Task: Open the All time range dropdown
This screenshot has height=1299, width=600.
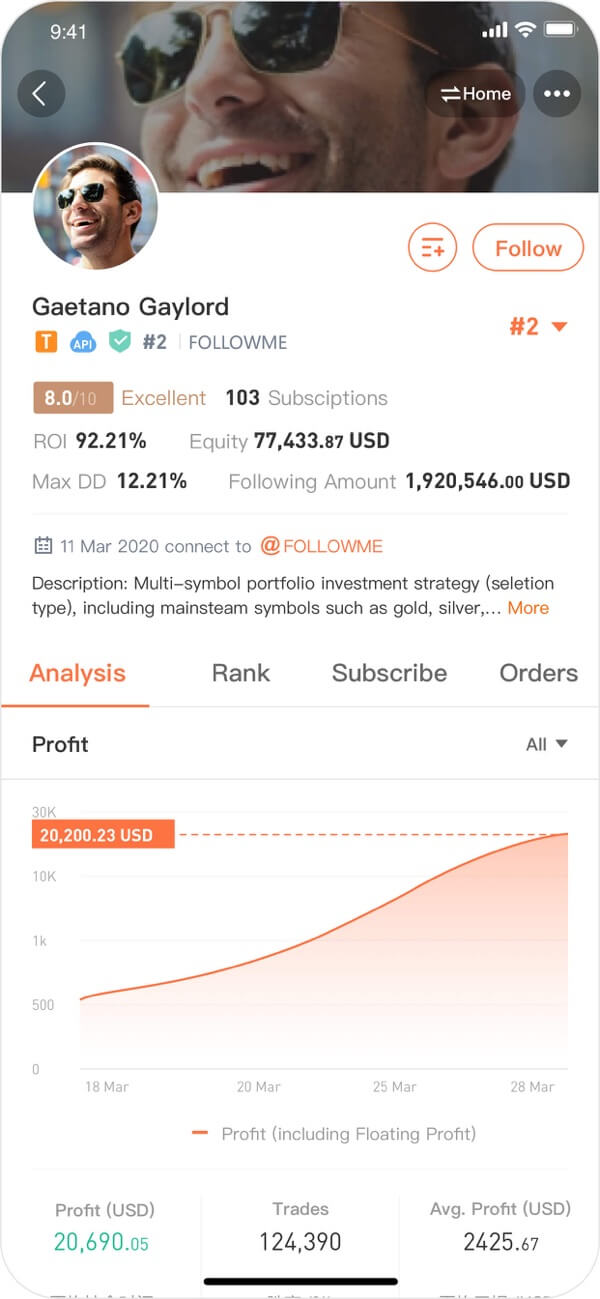Action: [546, 744]
